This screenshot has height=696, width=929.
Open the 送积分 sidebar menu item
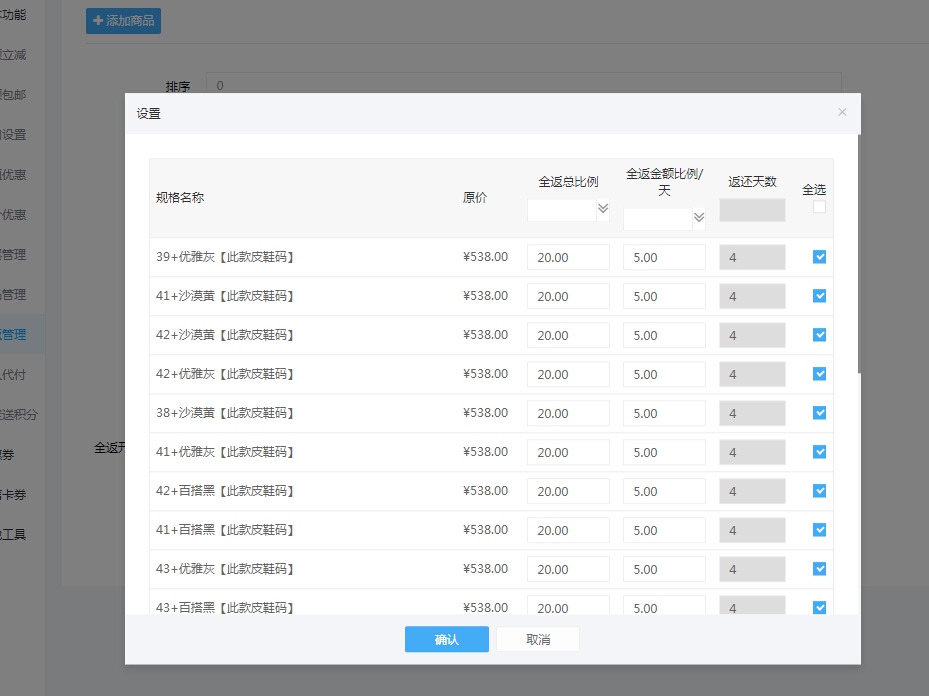pyautogui.click(x=19, y=415)
